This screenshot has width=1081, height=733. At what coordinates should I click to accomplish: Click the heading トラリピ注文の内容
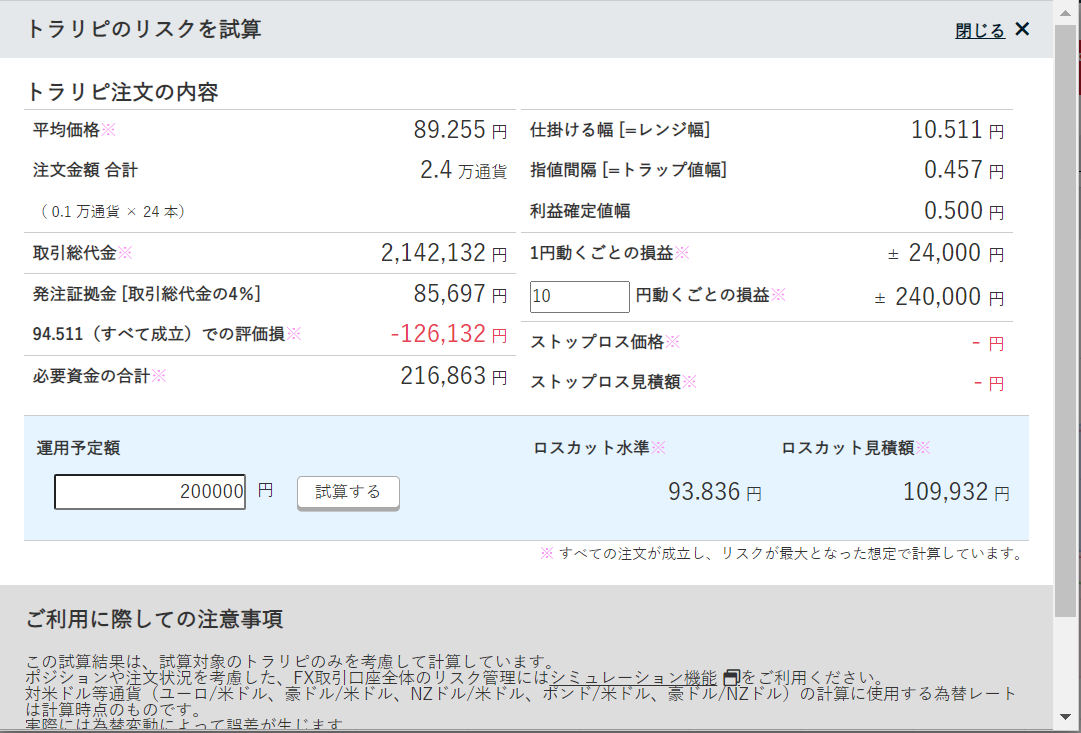[123, 92]
